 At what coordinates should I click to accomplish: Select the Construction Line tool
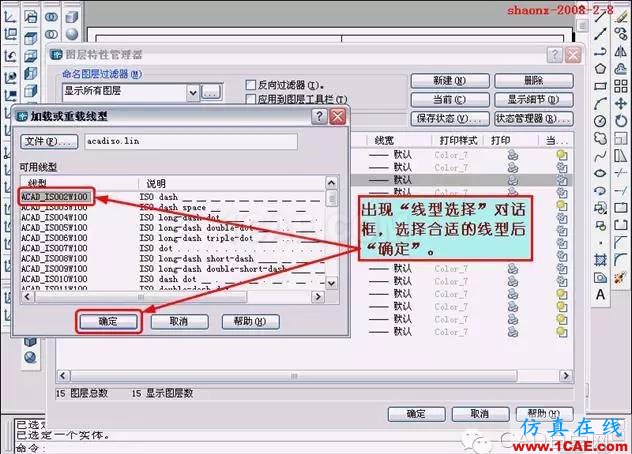pyautogui.click(x=600, y=33)
